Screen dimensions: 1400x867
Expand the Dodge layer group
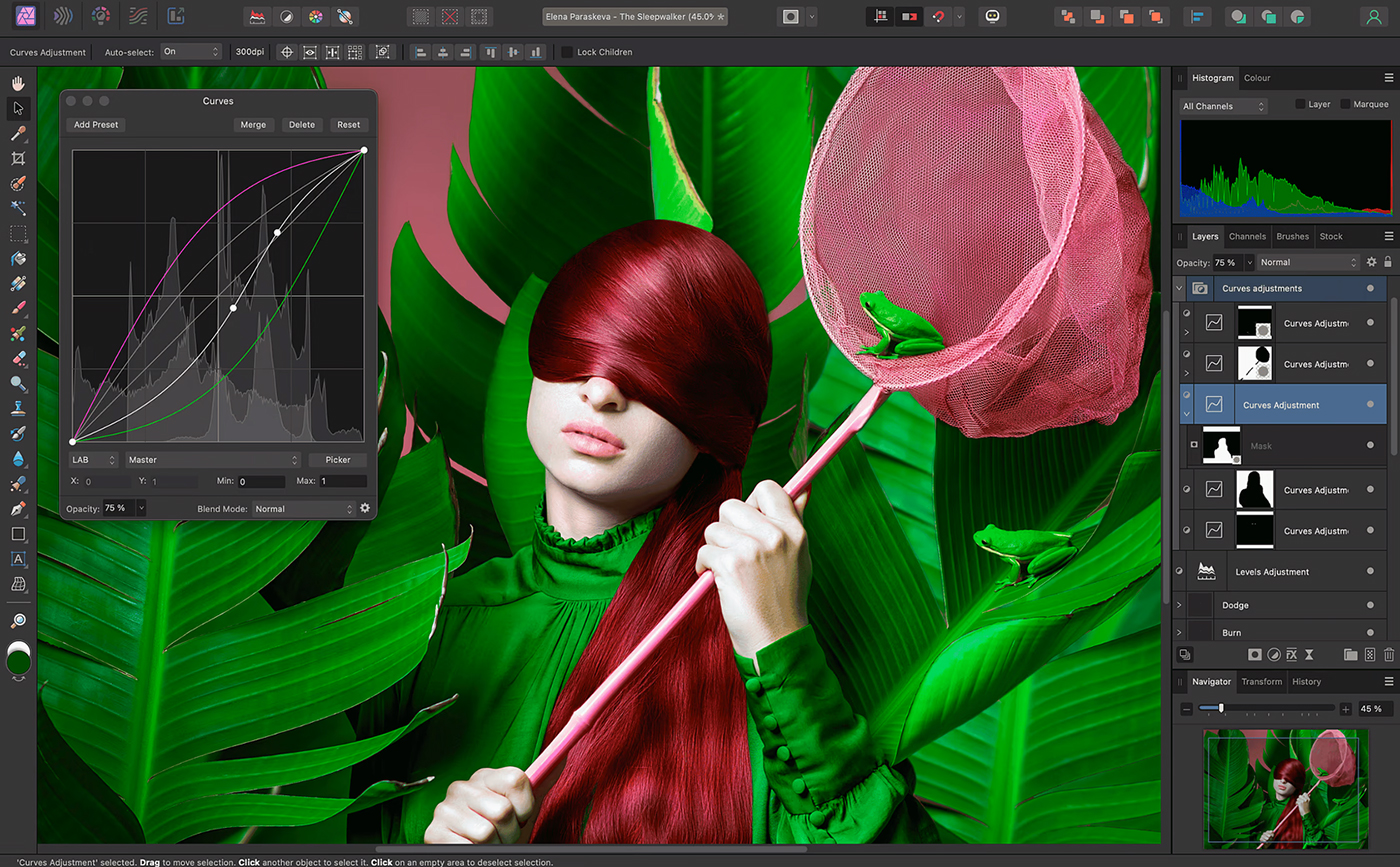coord(1180,606)
